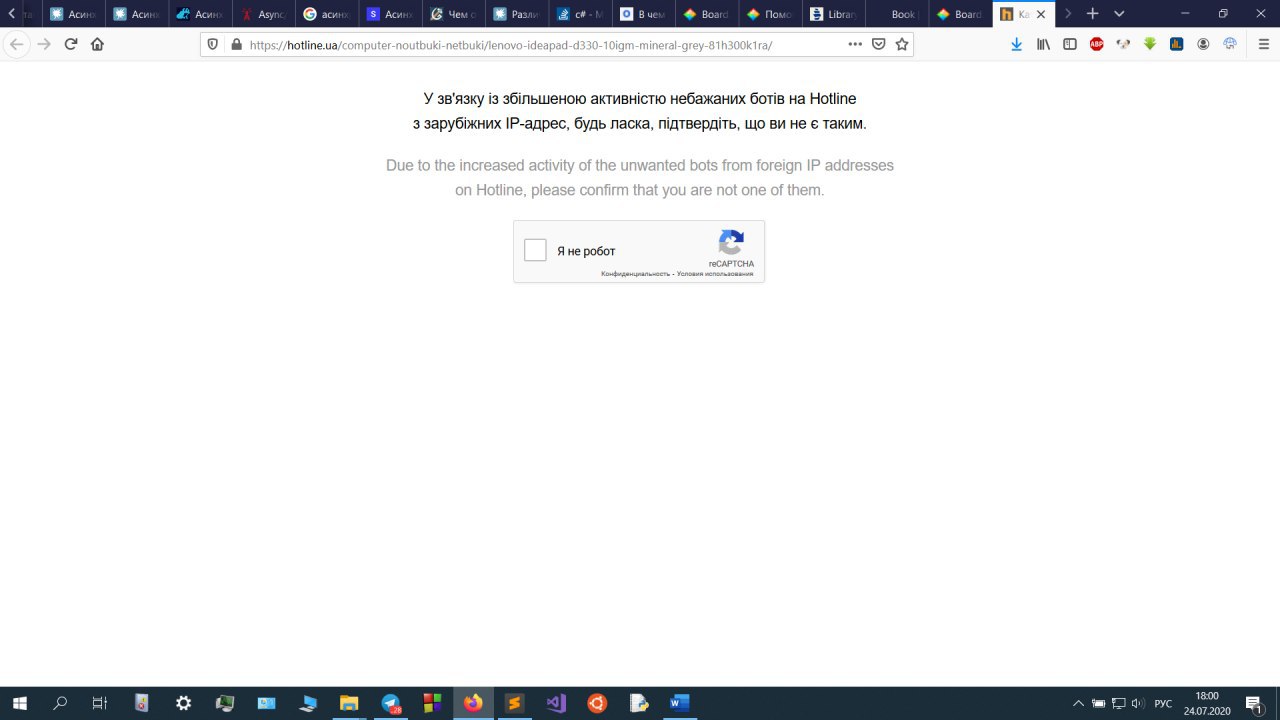Check battery status in the tray

click(1098, 703)
